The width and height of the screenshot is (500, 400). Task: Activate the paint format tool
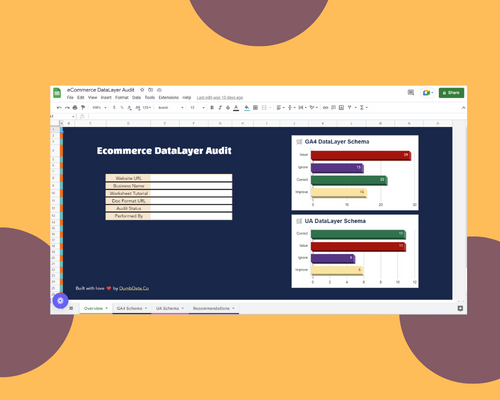point(83,107)
